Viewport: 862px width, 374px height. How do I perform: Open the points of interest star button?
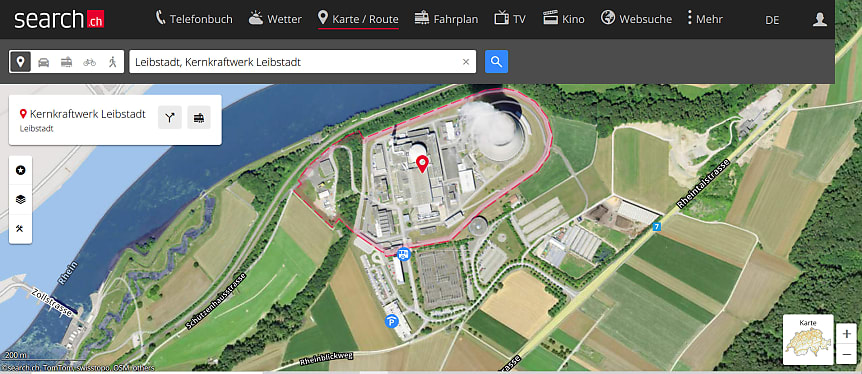click(x=20, y=170)
